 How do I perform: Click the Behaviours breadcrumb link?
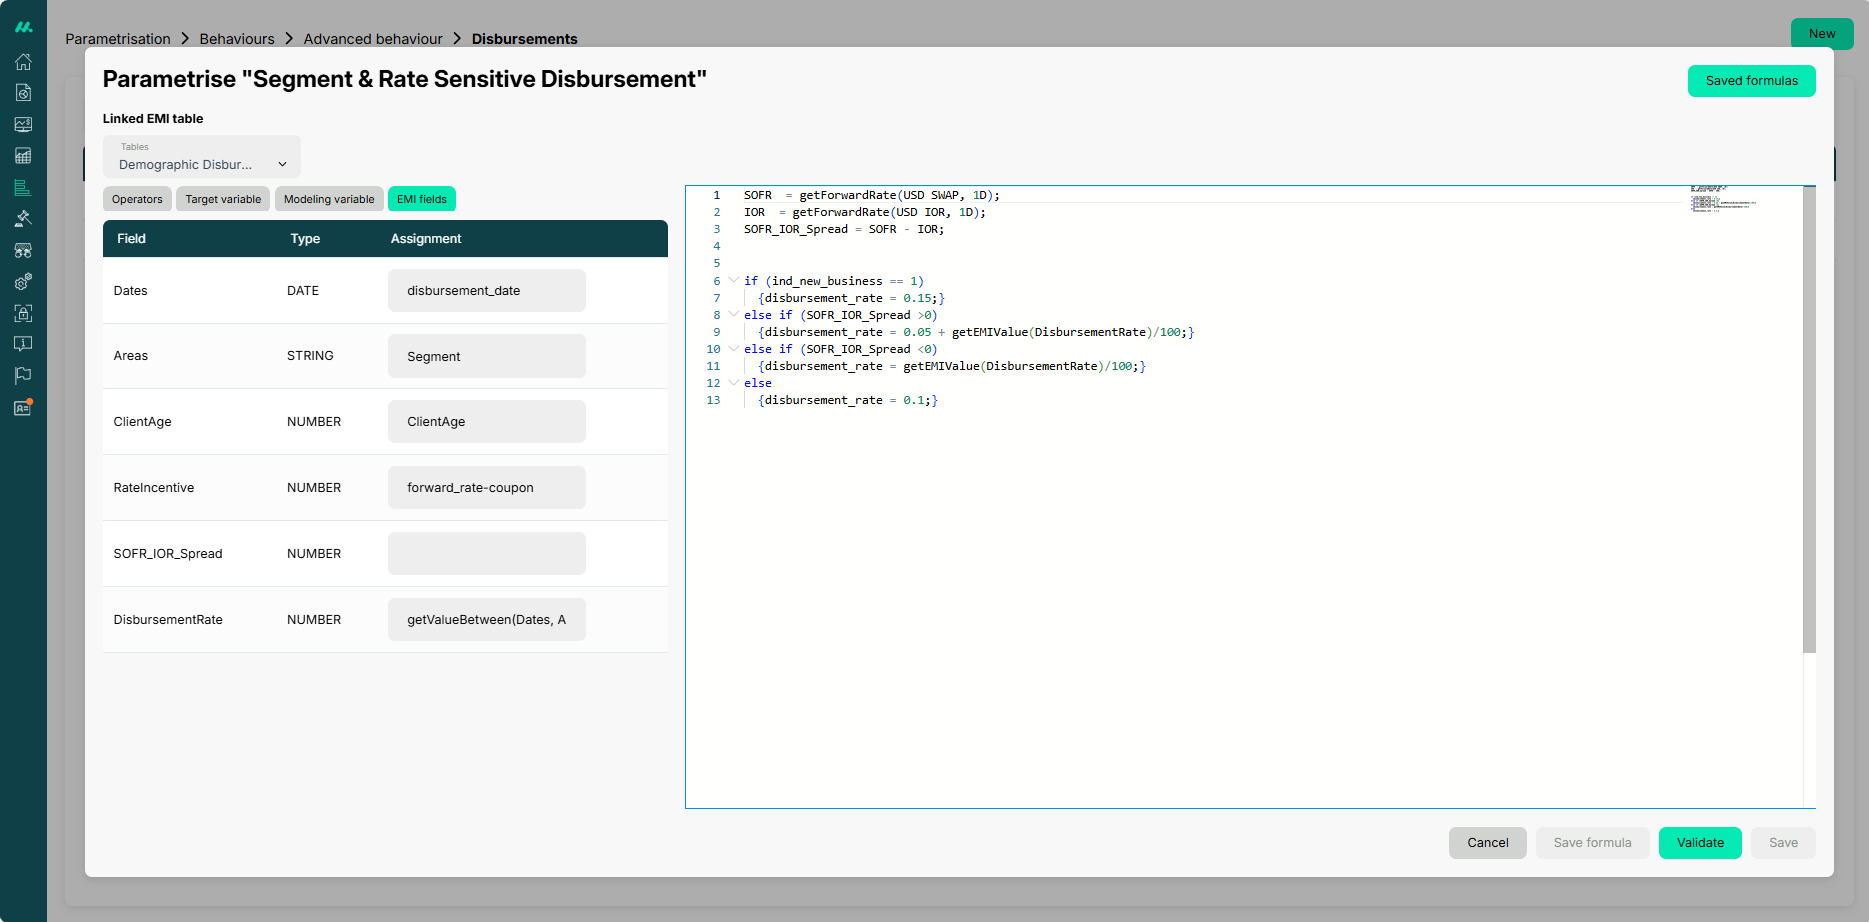tap(237, 39)
